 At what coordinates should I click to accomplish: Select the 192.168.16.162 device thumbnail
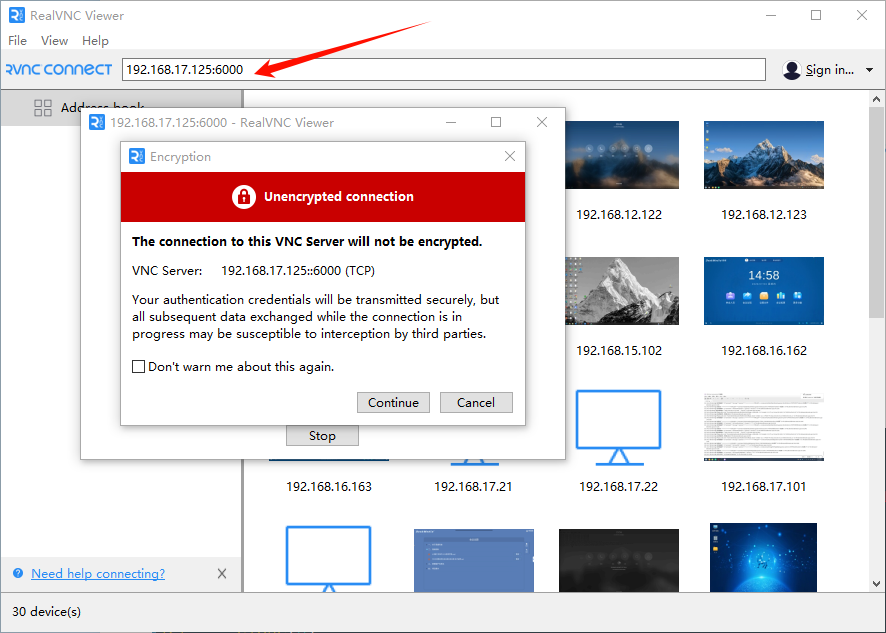click(x=763, y=291)
